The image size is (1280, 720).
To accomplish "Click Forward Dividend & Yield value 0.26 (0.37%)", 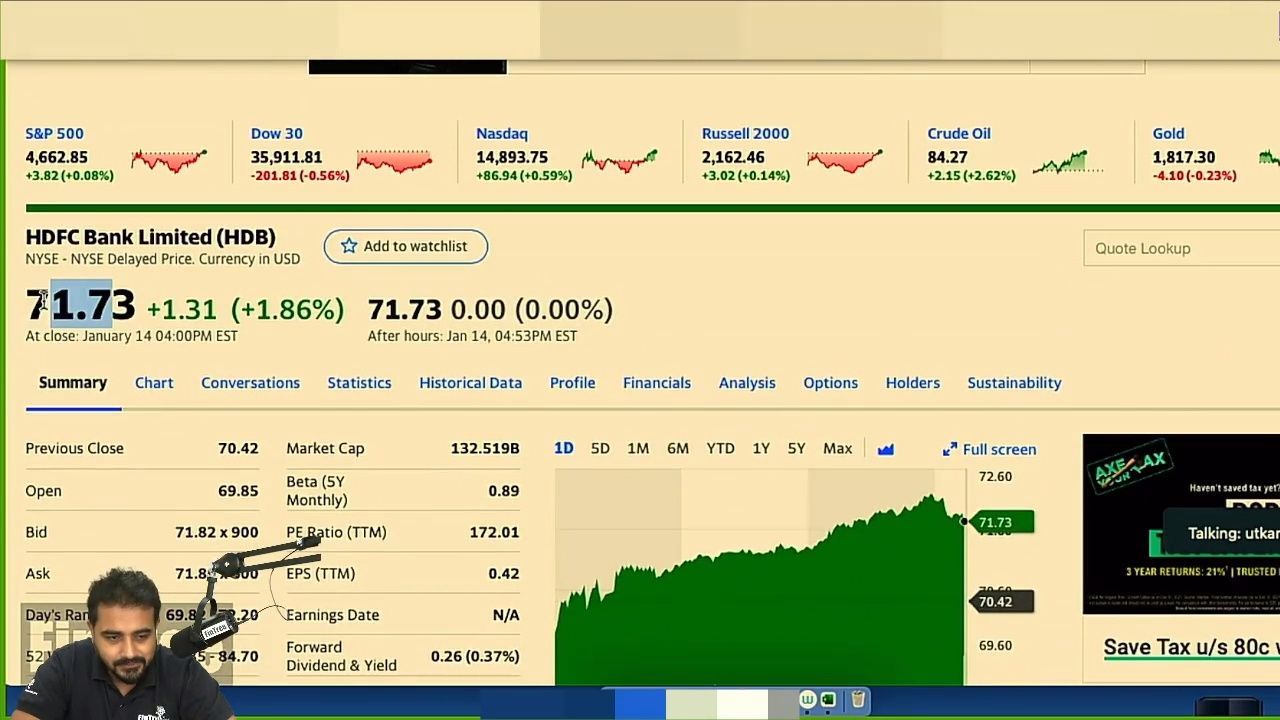I will [x=475, y=657].
